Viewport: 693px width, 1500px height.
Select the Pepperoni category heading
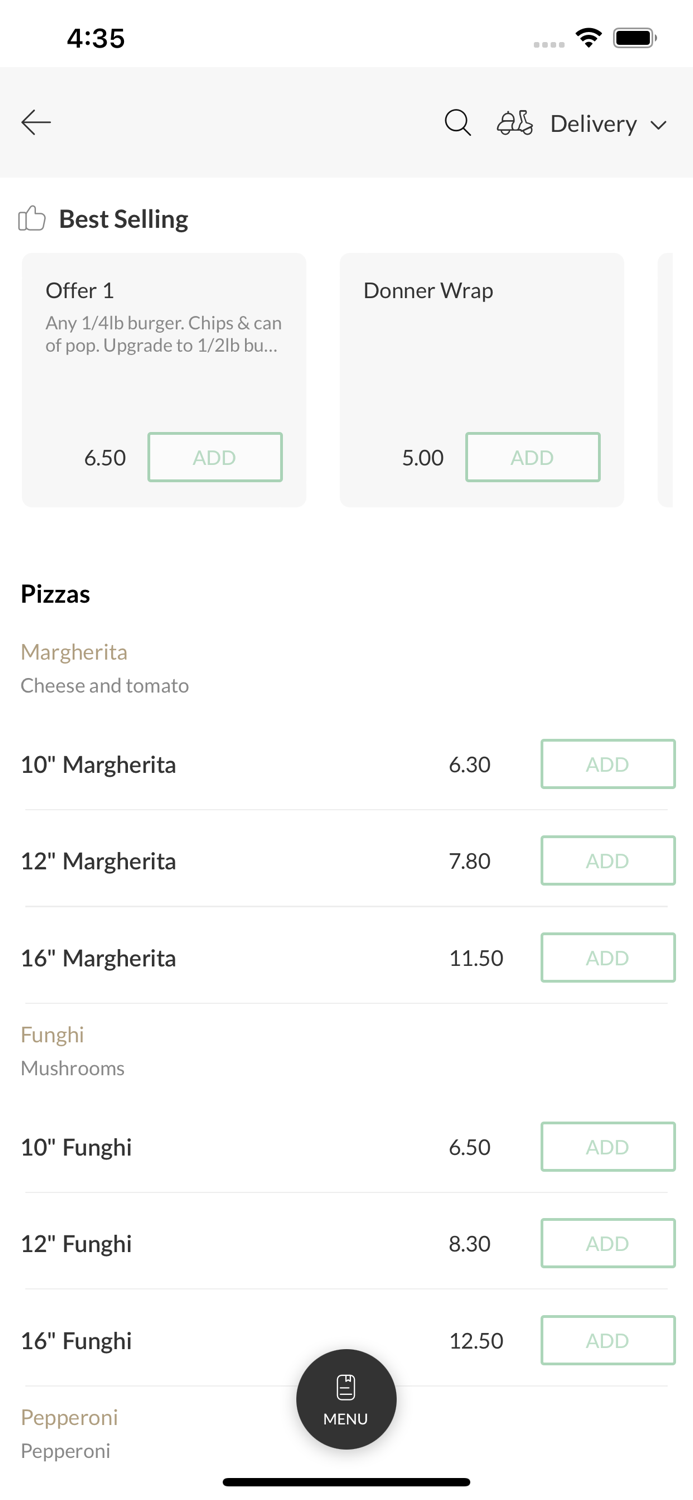[x=69, y=1418]
